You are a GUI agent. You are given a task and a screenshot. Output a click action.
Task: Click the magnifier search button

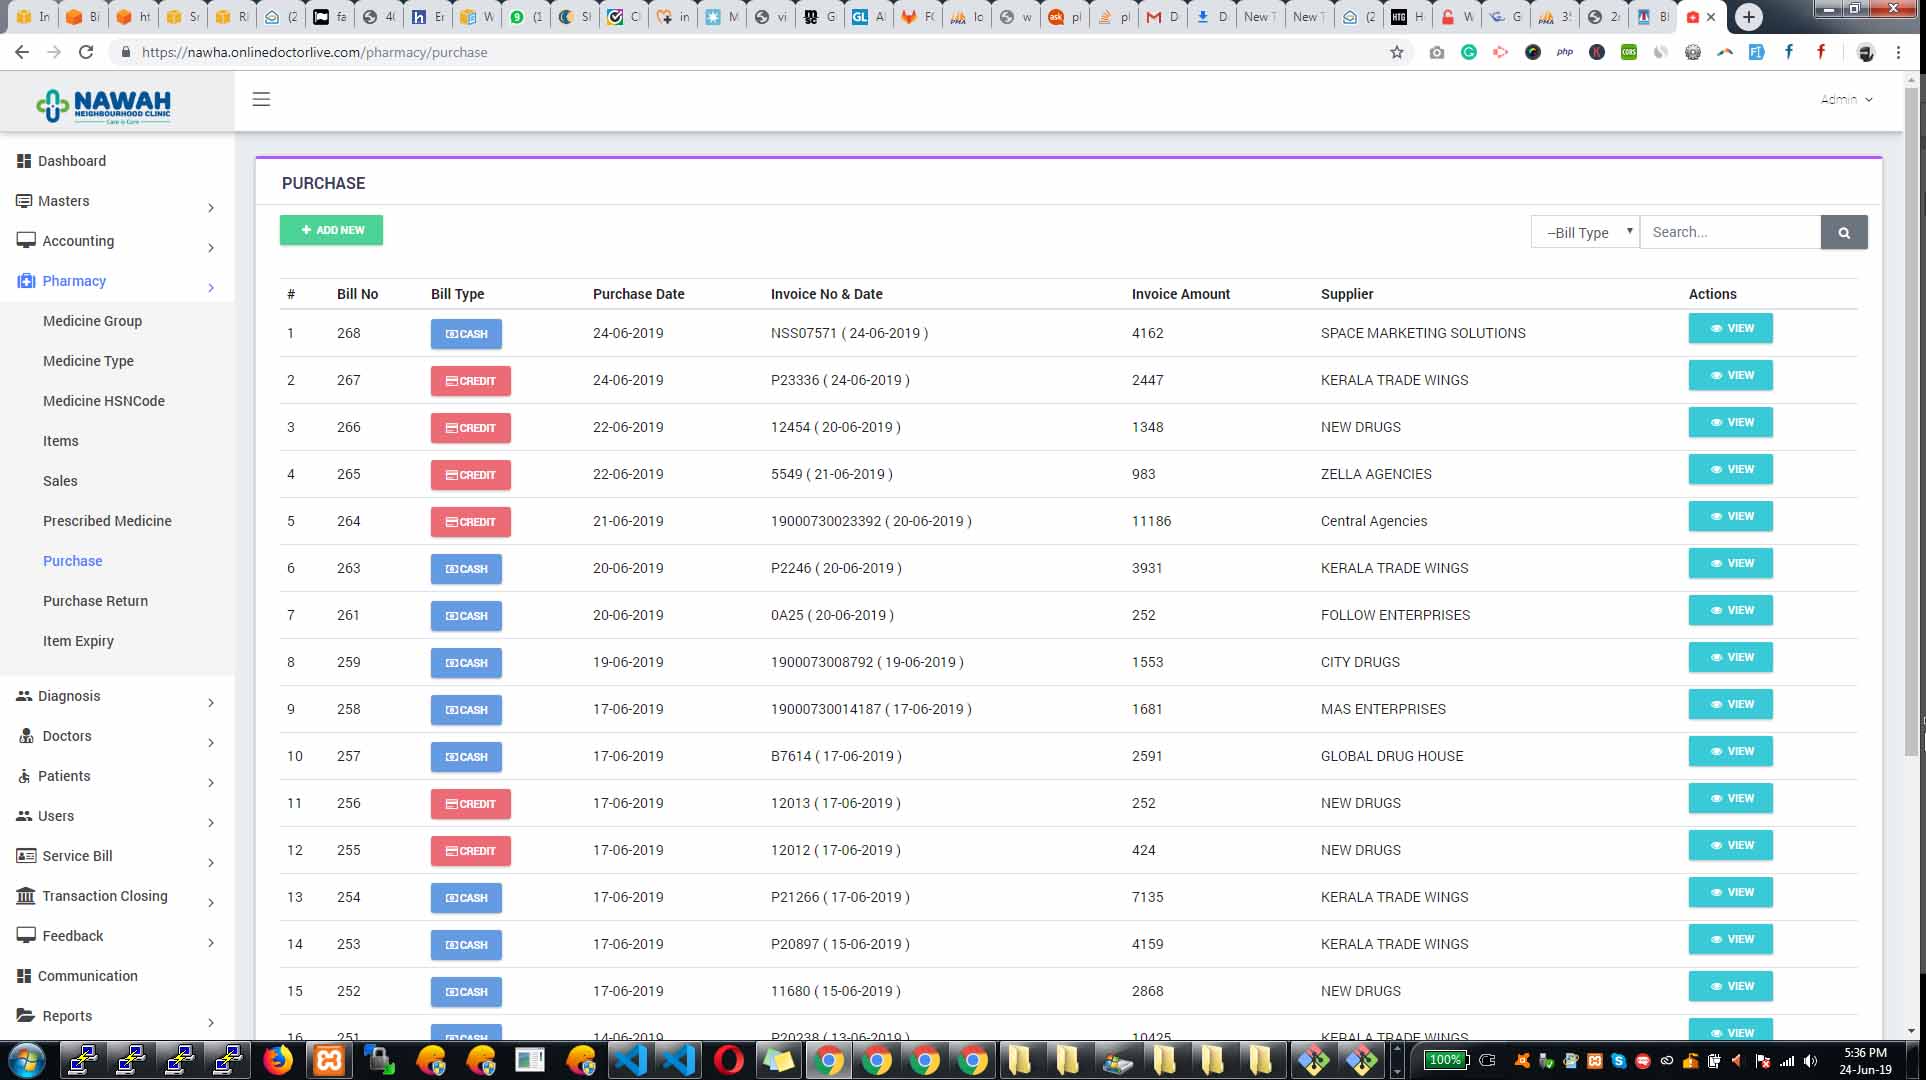(x=1844, y=232)
